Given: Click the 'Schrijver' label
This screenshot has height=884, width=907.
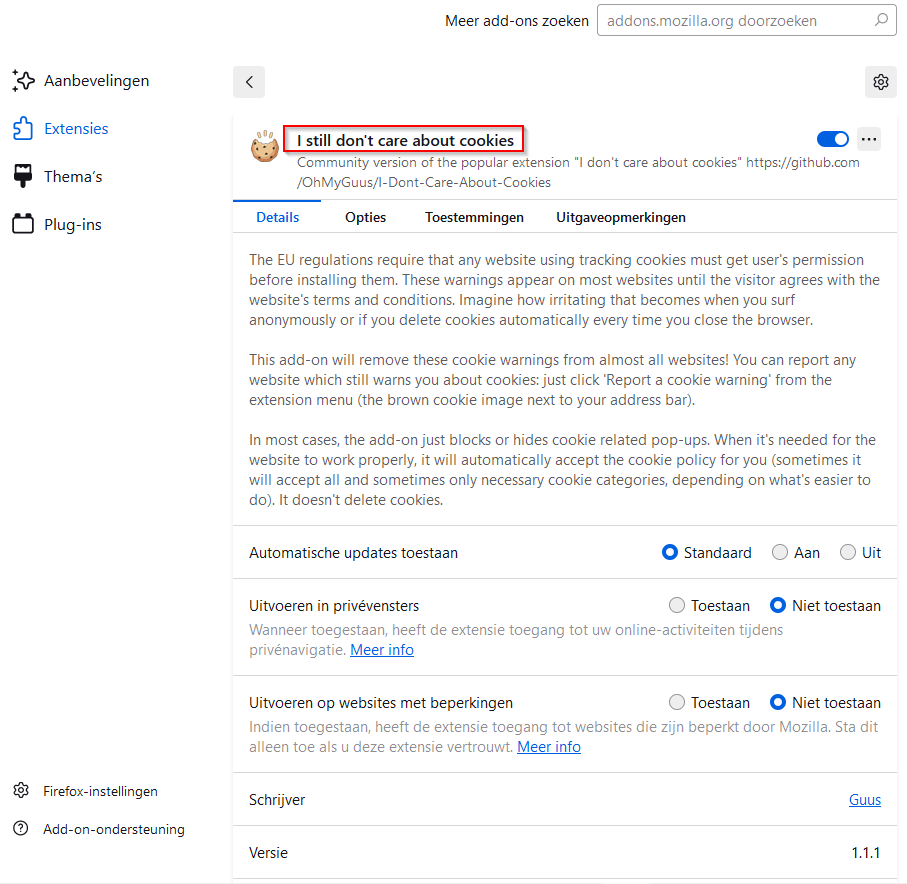Looking at the screenshot, I should pos(276,800).
